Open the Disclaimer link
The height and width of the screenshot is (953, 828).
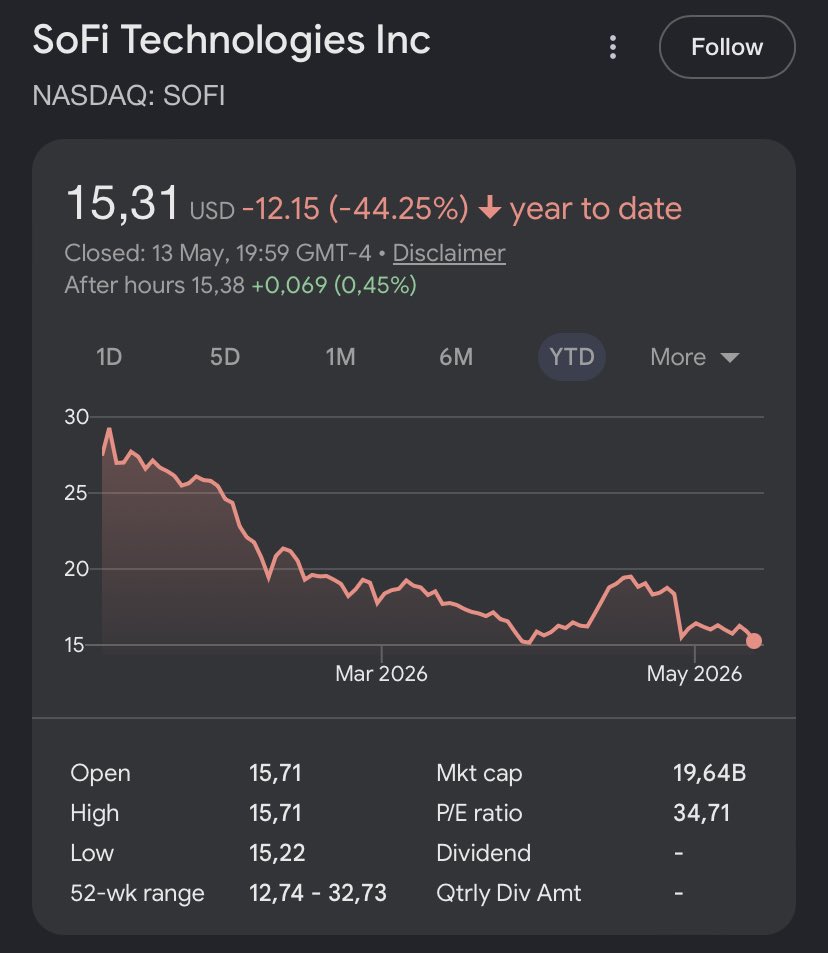point(449,253)
